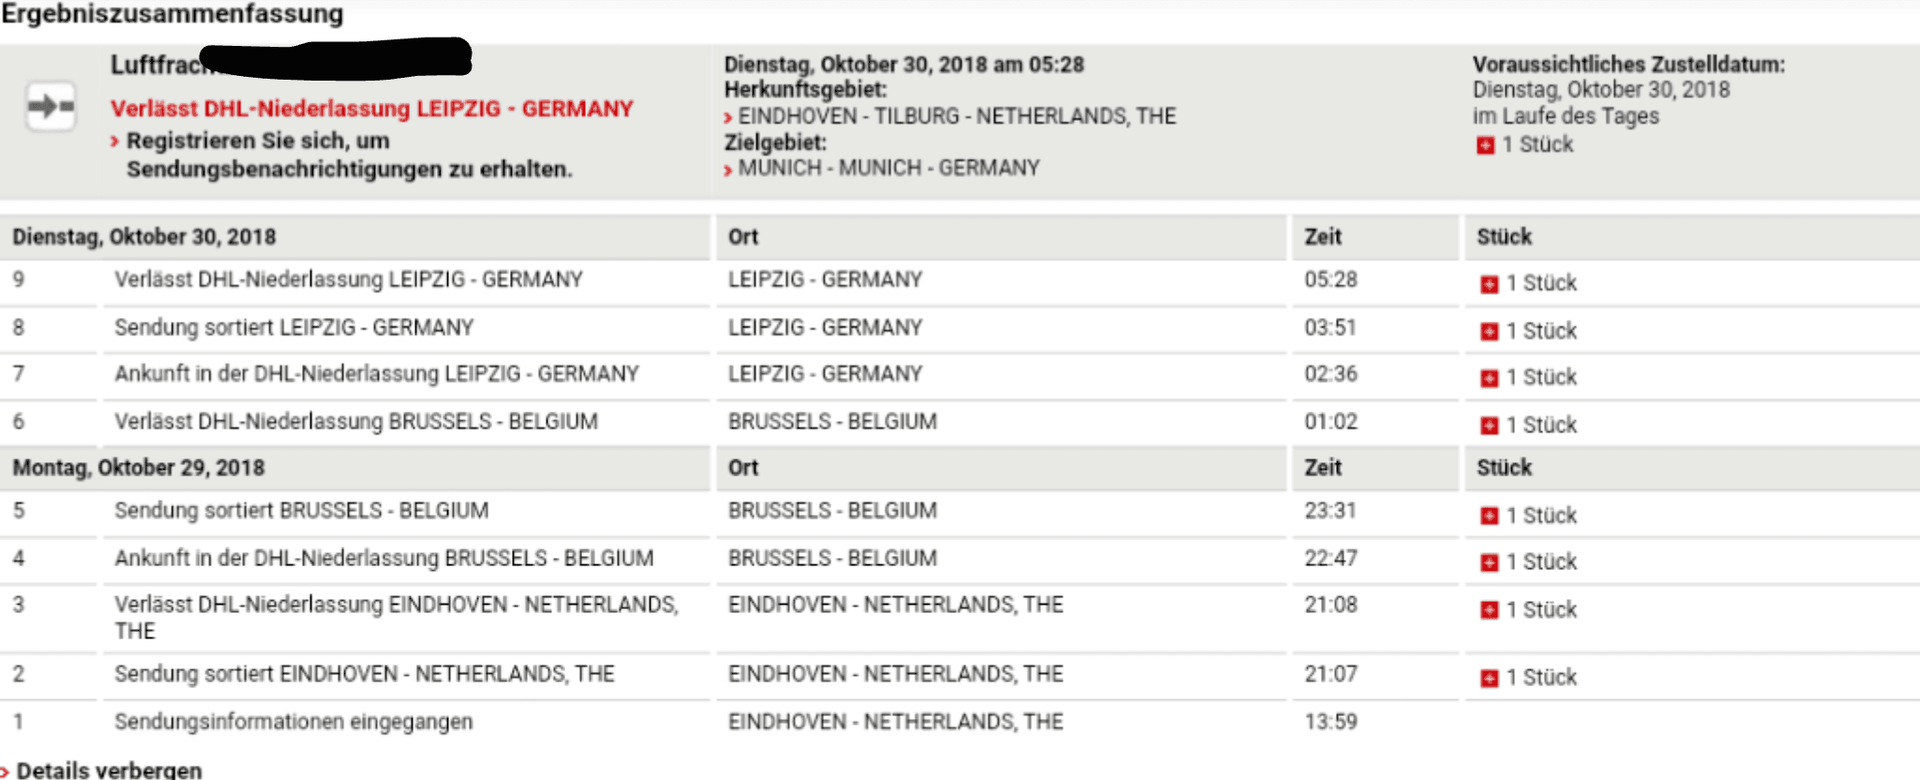This screenshot has width=1920, height=780.
Task: Click plus icon in 21:07 Eindhoven sortiert row
Action: click(1489, 679)
